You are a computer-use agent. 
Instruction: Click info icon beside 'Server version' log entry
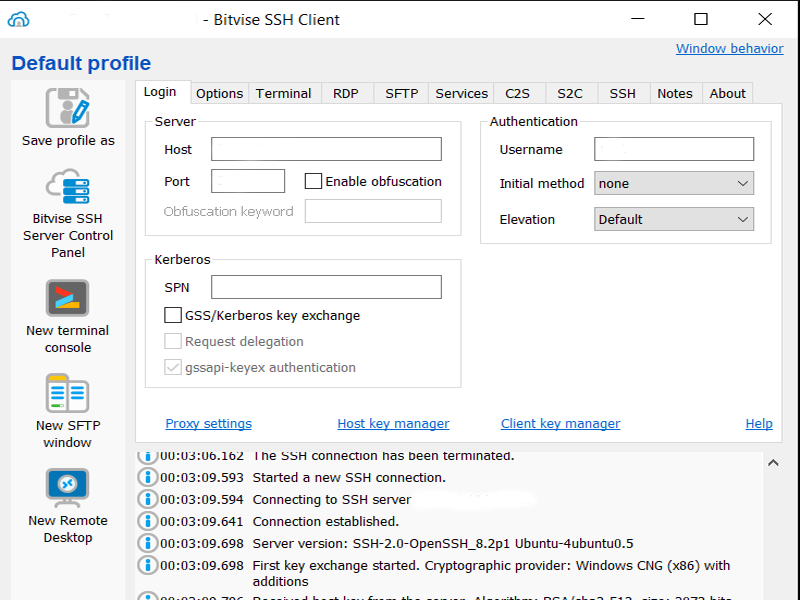(148, 543)
